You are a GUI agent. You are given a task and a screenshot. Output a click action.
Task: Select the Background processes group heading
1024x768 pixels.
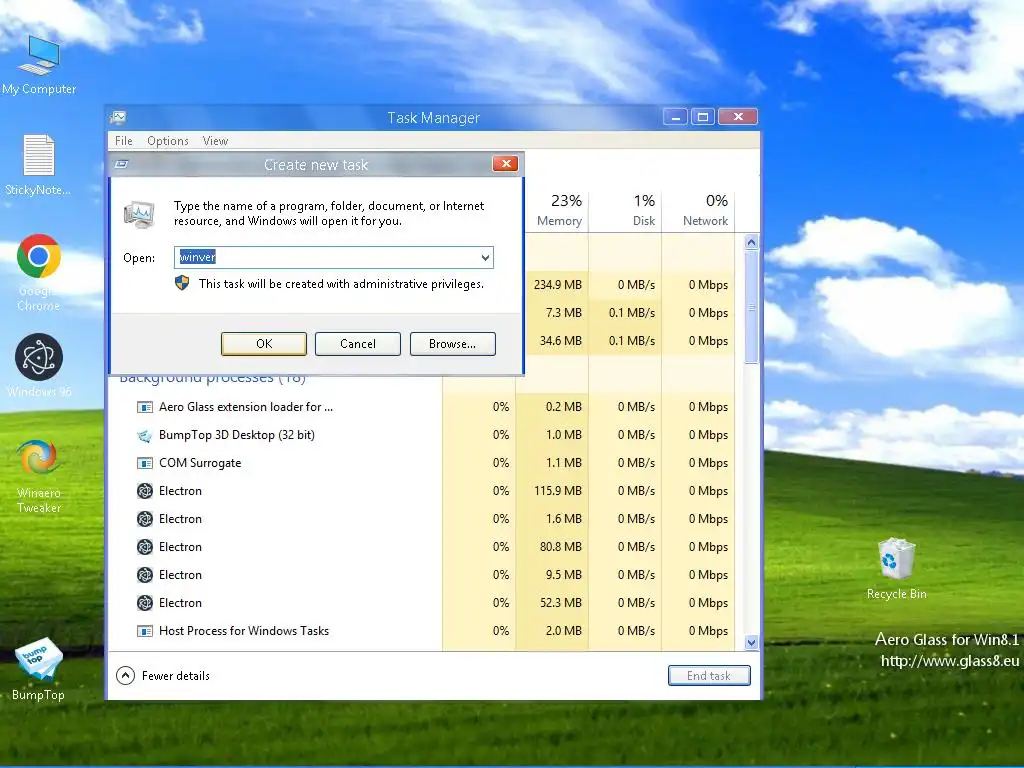pos(213,378)
